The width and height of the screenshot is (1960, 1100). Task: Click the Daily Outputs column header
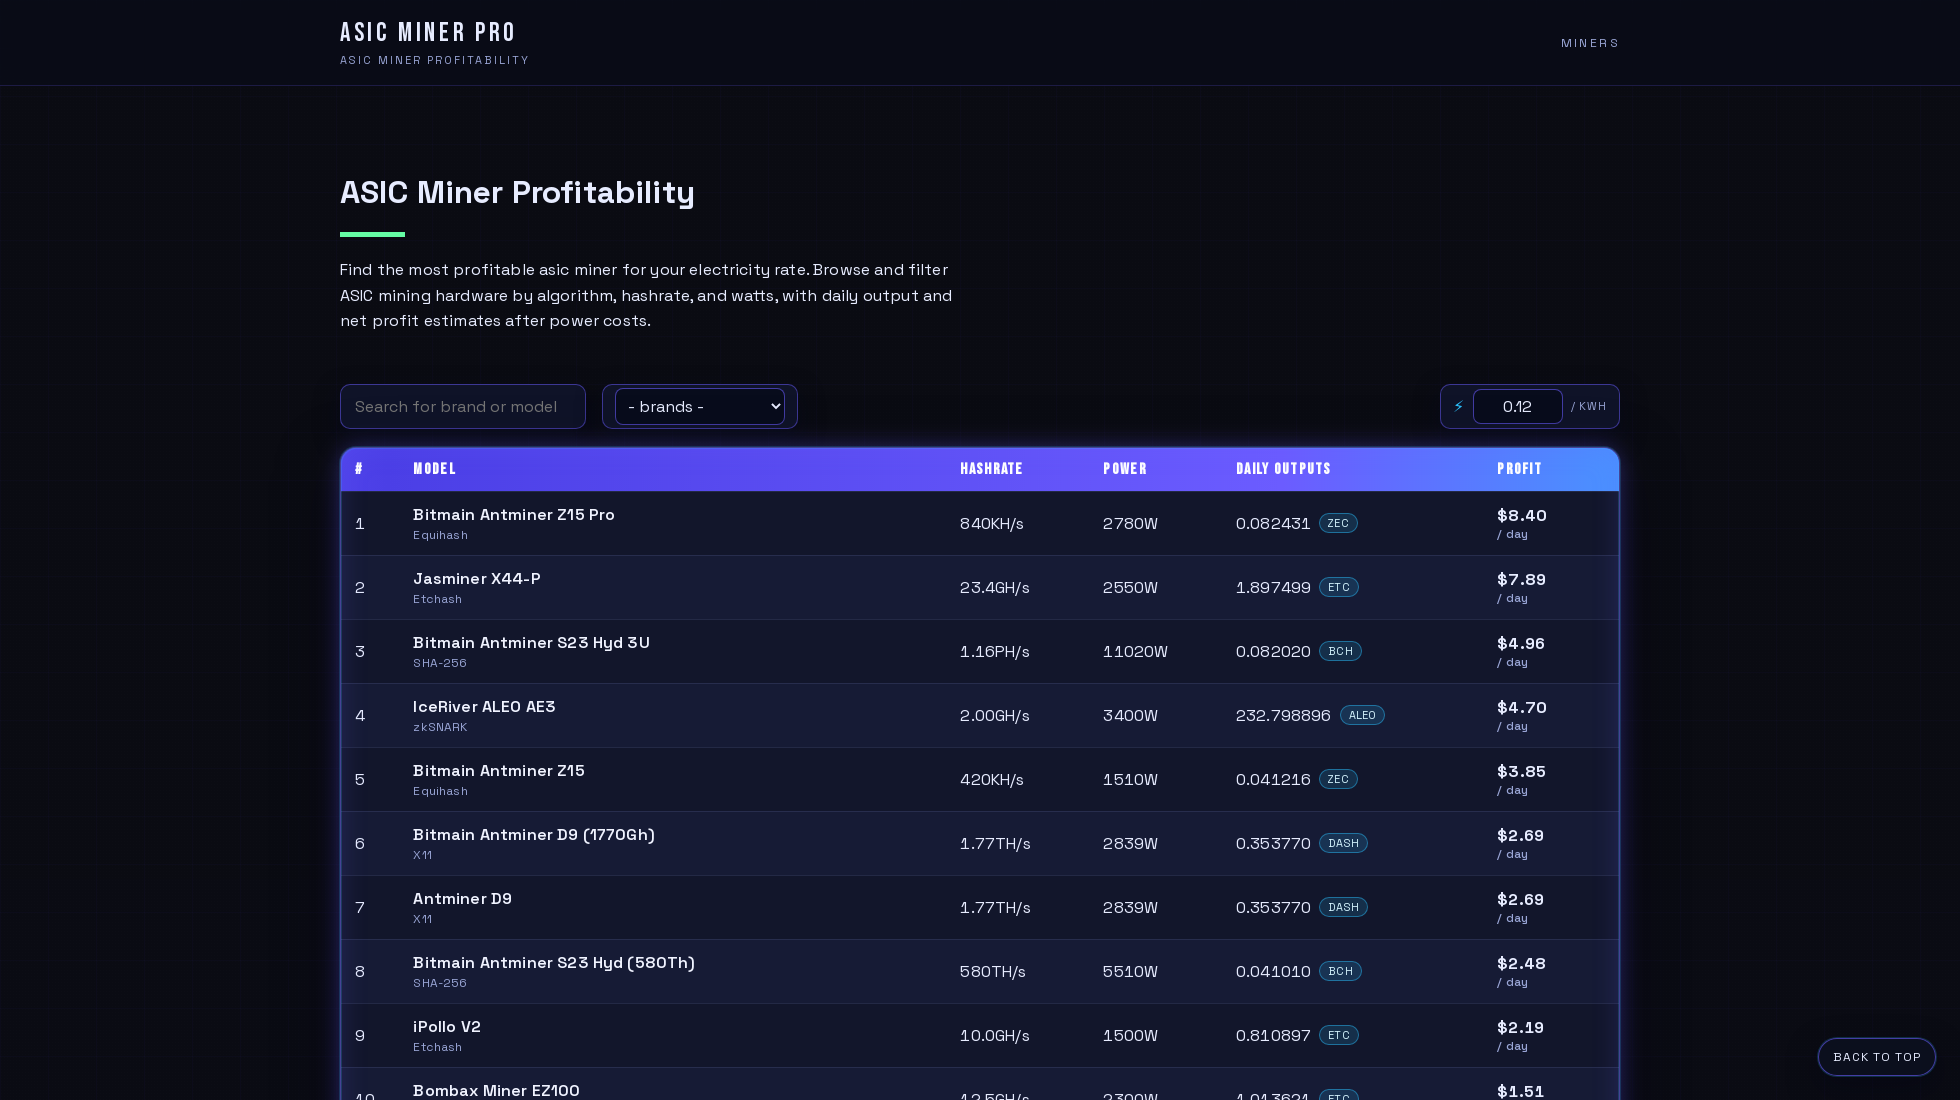tap(1283, 469)
